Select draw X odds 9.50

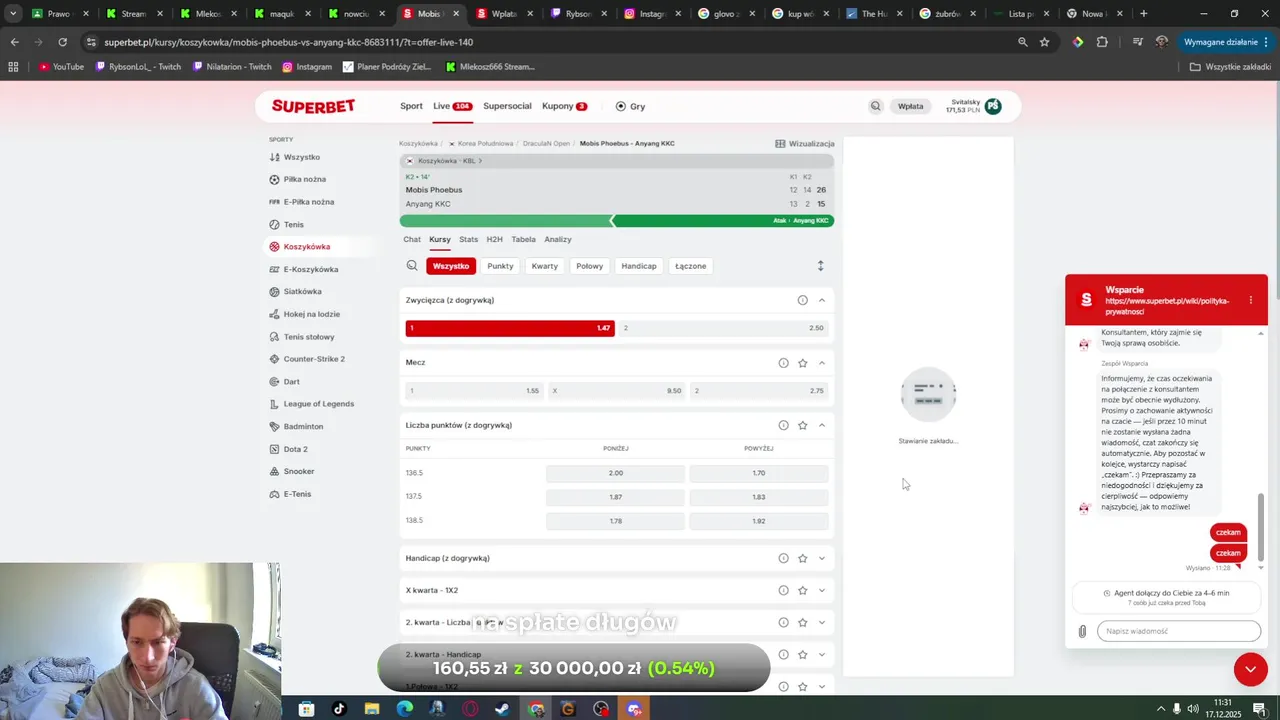tap(617, 391)
